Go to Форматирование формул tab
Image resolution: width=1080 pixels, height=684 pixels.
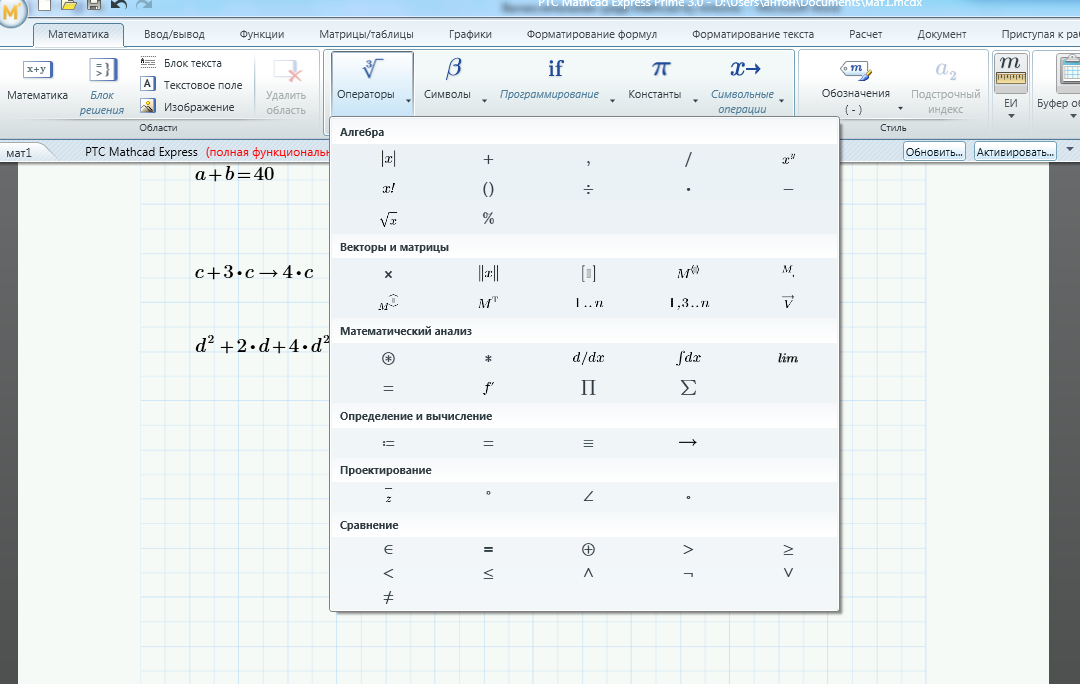[x=592, y=34]
